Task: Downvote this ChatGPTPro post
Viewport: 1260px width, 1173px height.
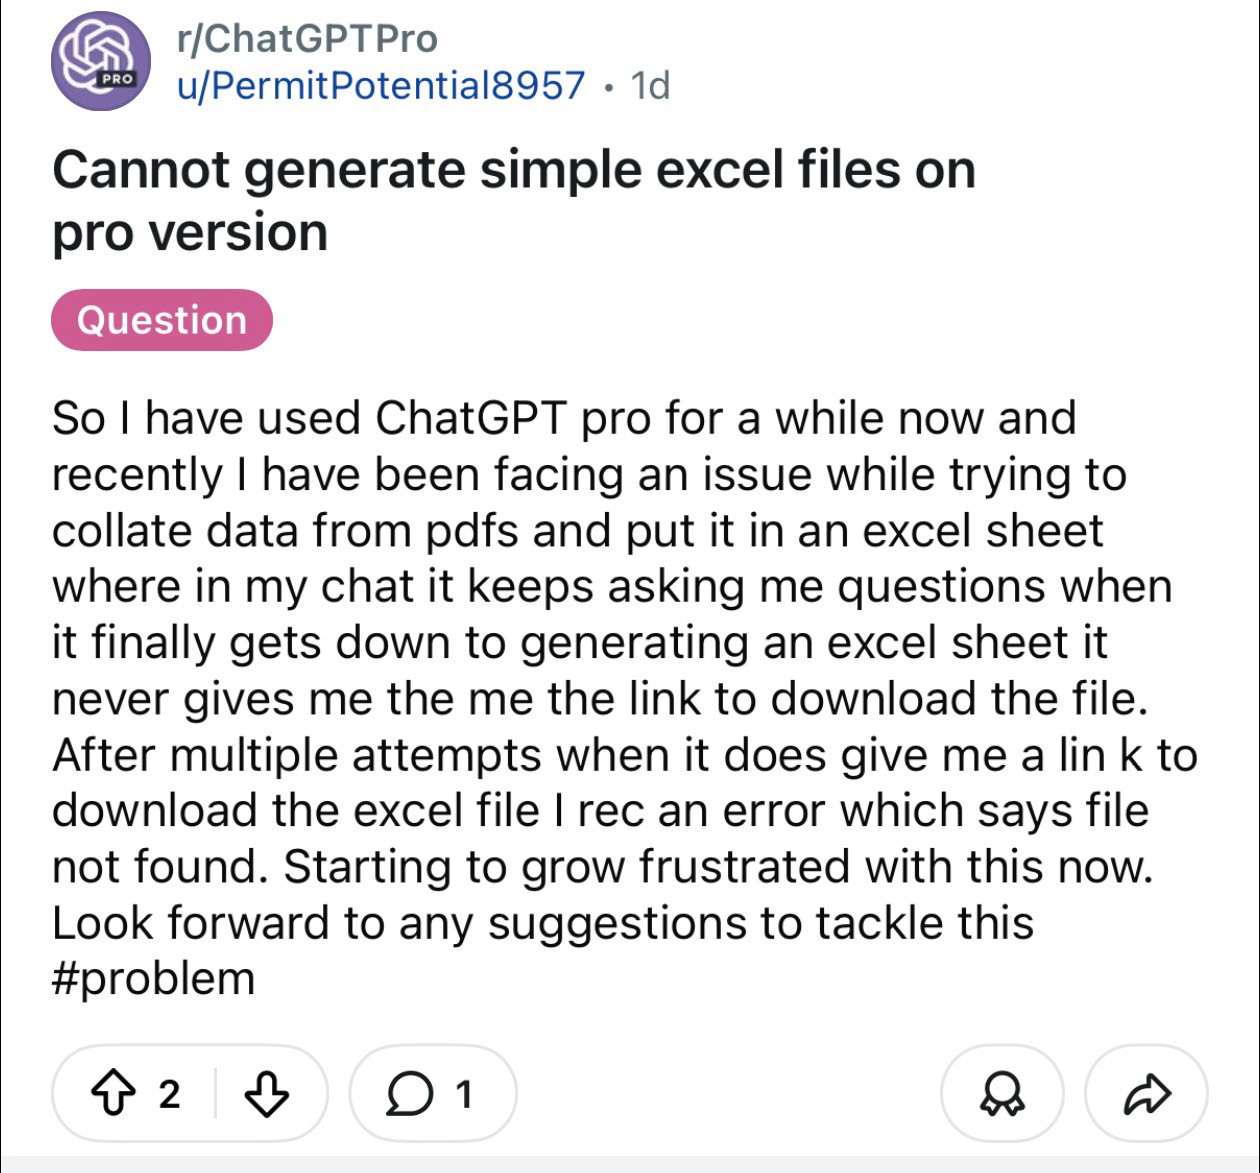Action: (x=267, y=1094)
